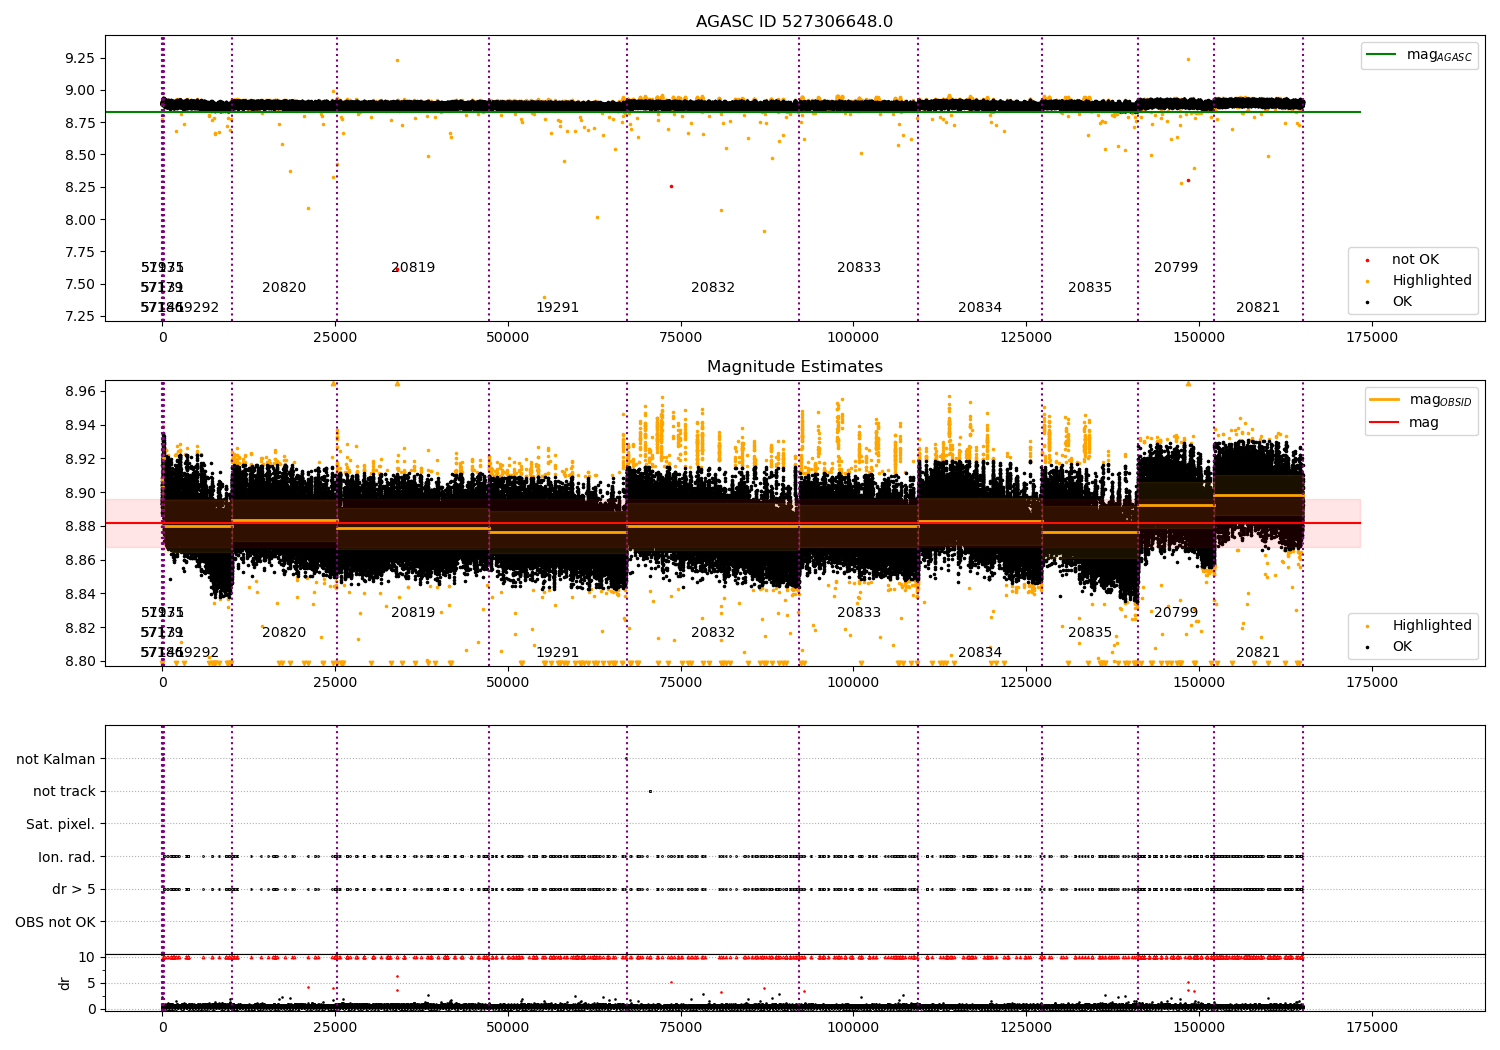Click obsid label 20819 in top panel
This screenshot has width=1500, height=1050.
pos(413,268)
